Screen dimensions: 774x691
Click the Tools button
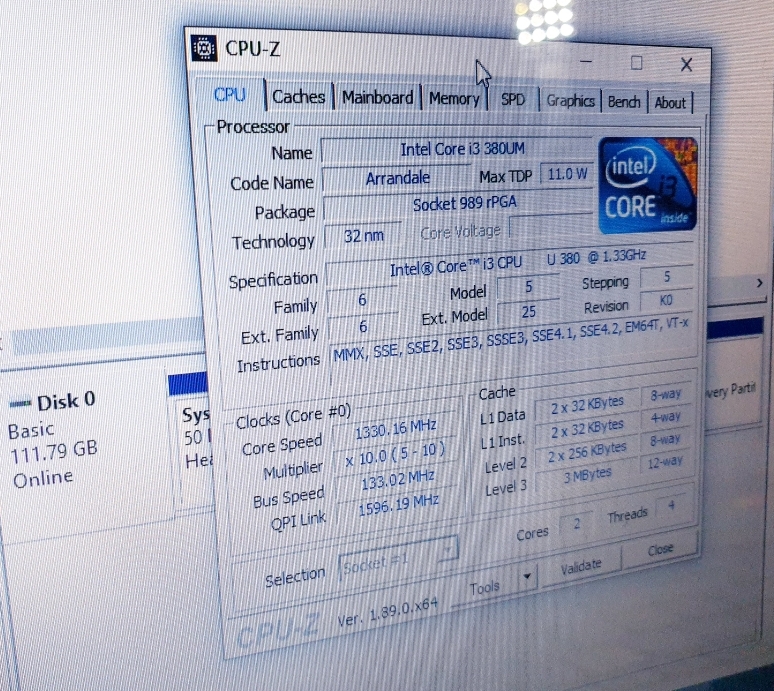[x=486, y=587]
